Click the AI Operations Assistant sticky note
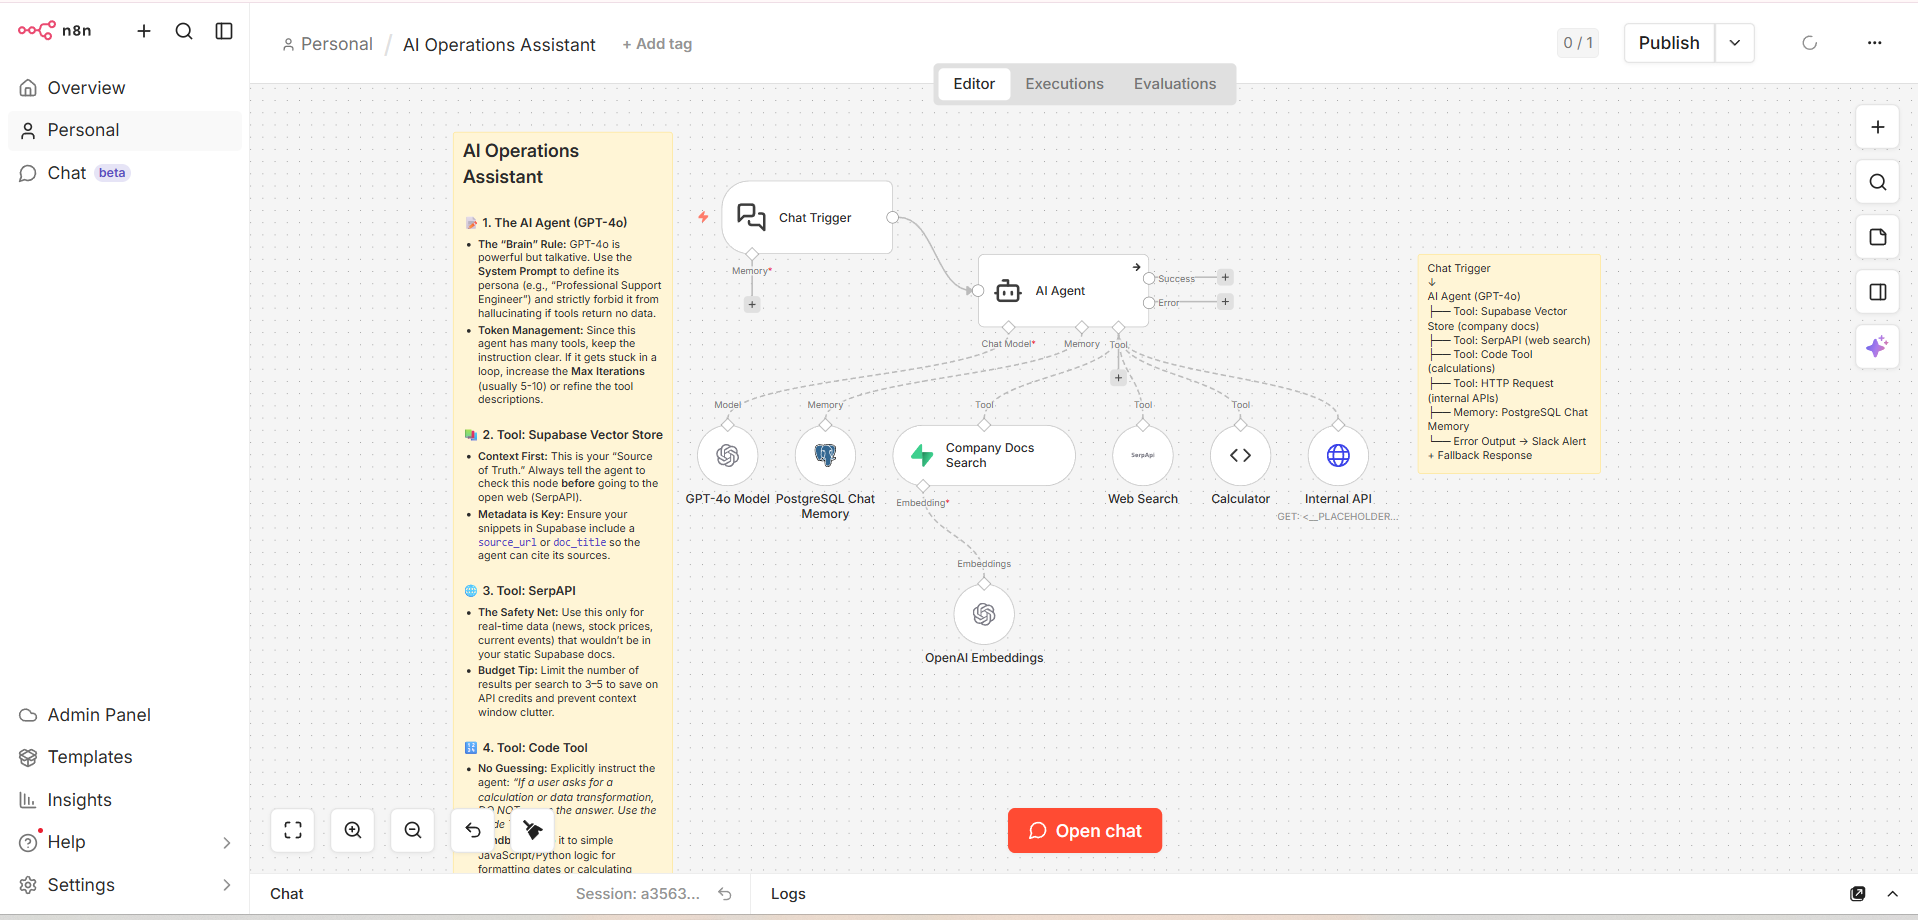 (x=563, y=503)
